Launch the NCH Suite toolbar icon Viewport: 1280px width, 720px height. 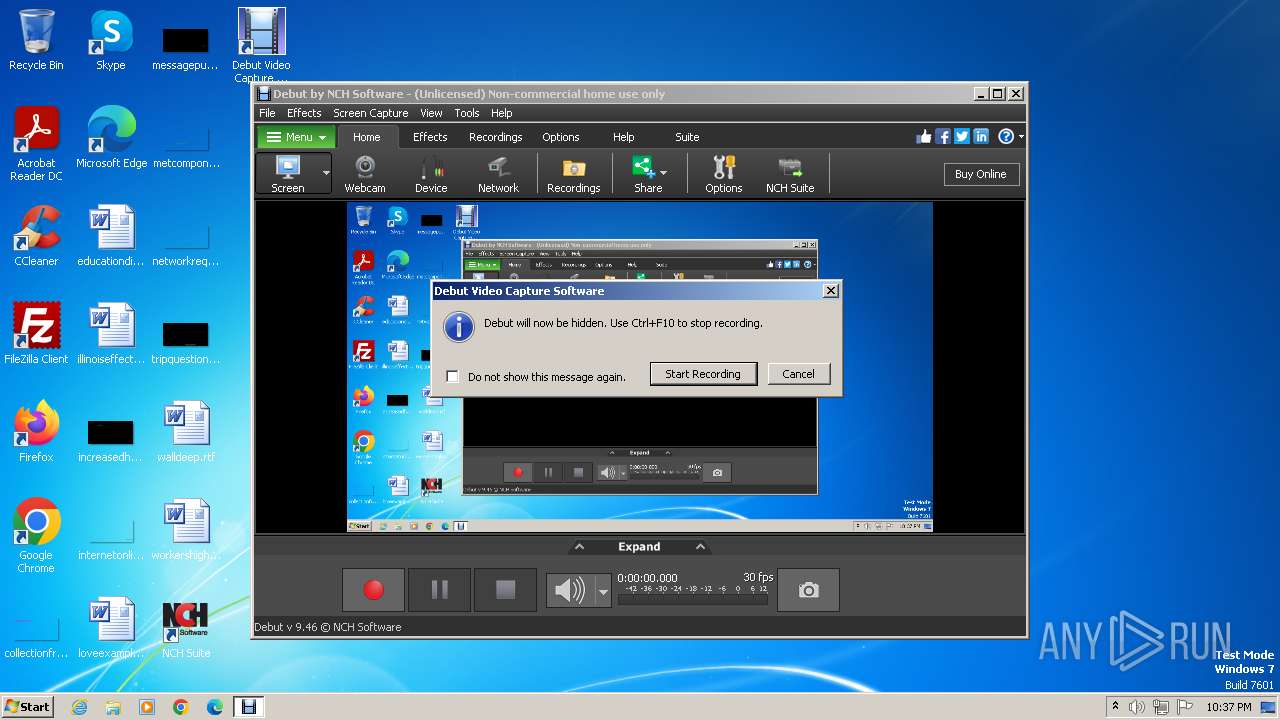[790, 174]
